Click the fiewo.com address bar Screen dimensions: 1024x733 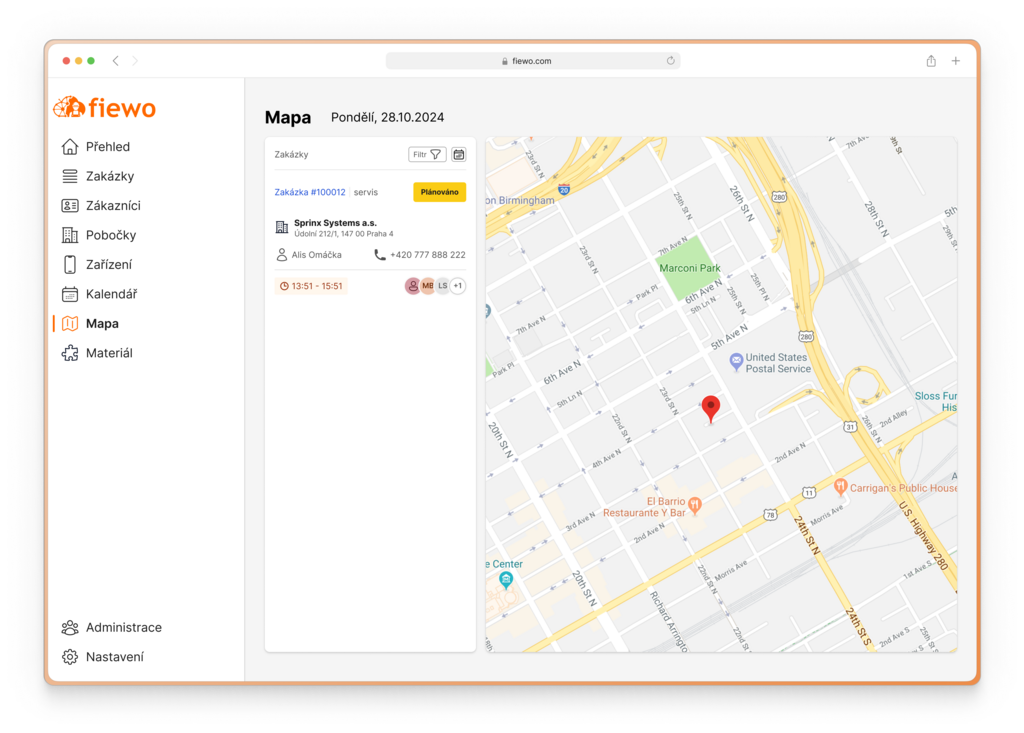tap(533, 61)
